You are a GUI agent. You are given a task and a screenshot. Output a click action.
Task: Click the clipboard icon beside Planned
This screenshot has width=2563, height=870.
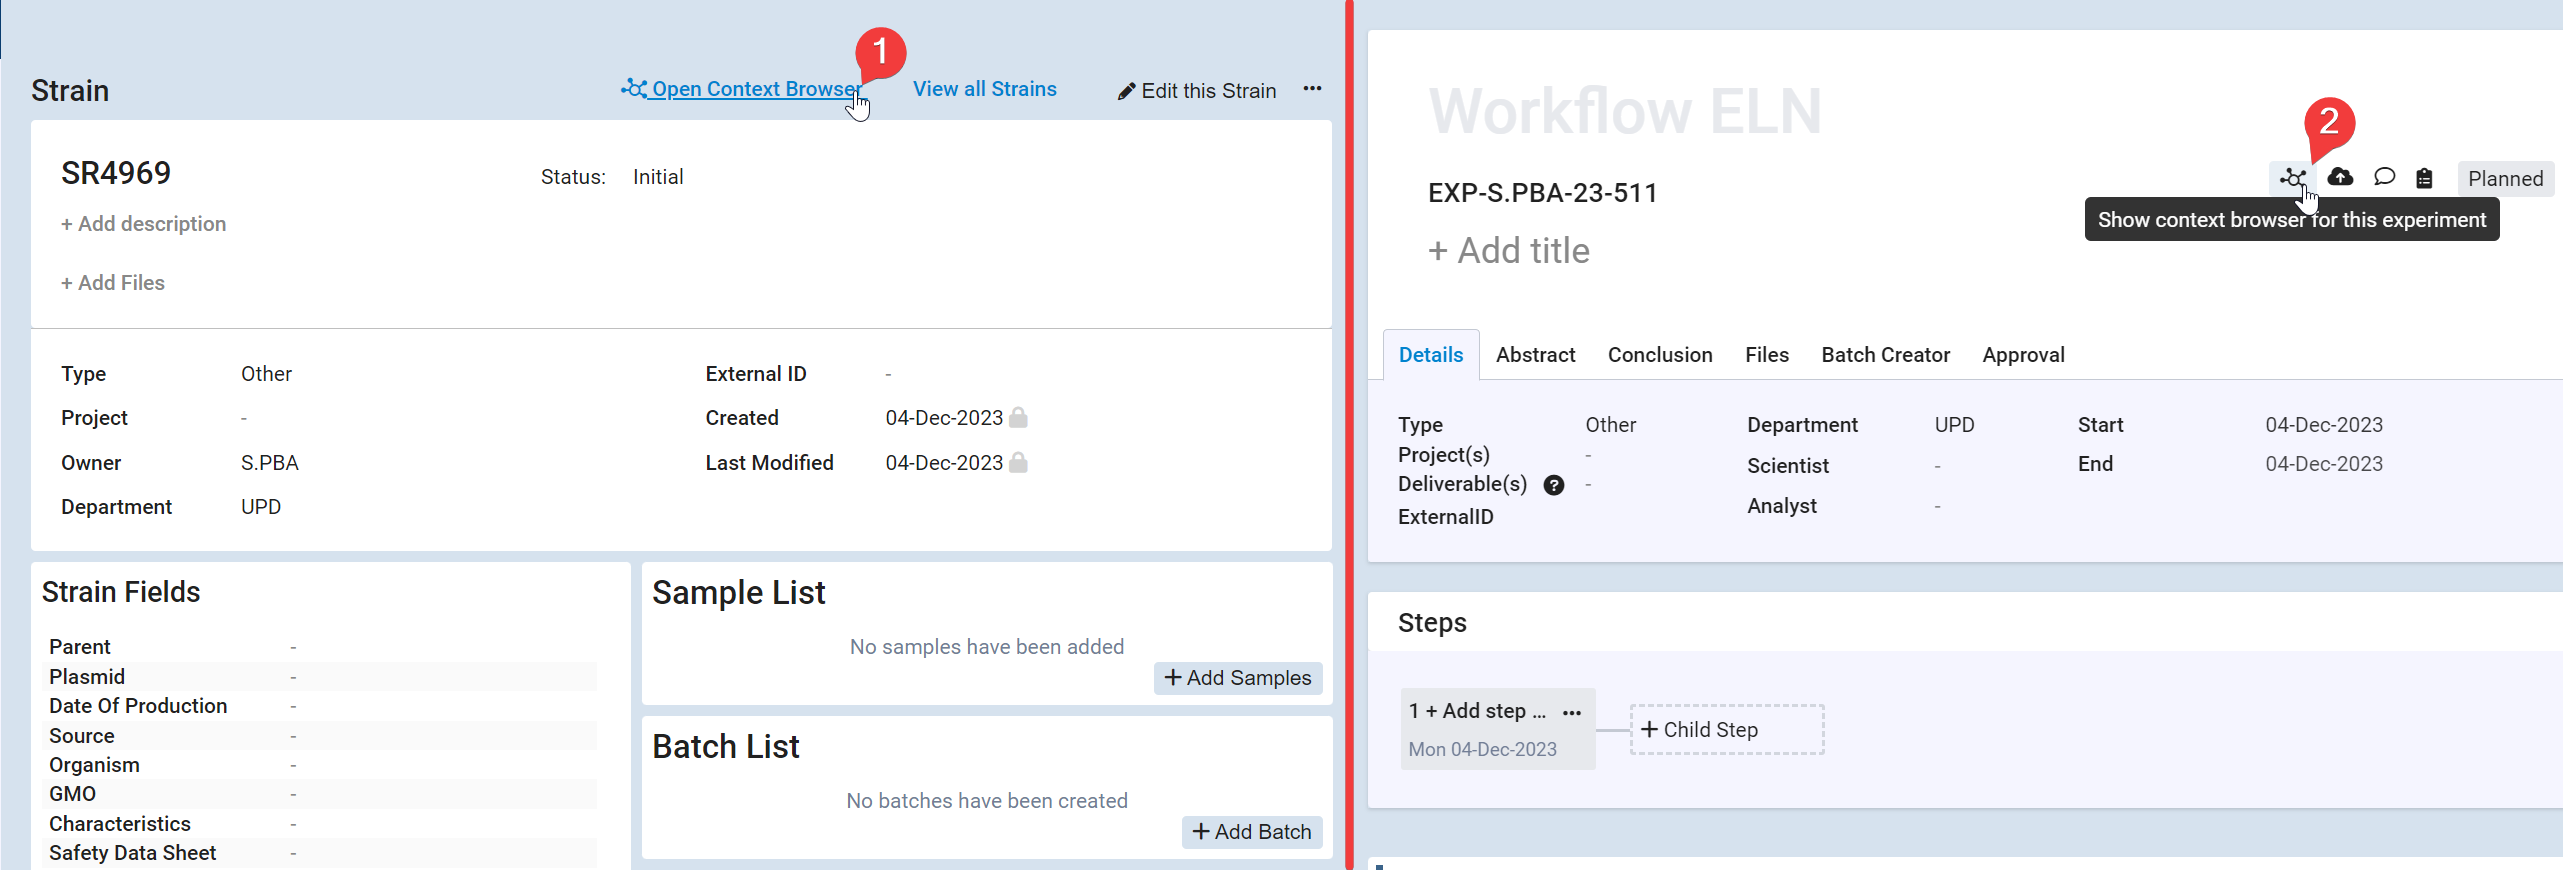point(2424,178)
